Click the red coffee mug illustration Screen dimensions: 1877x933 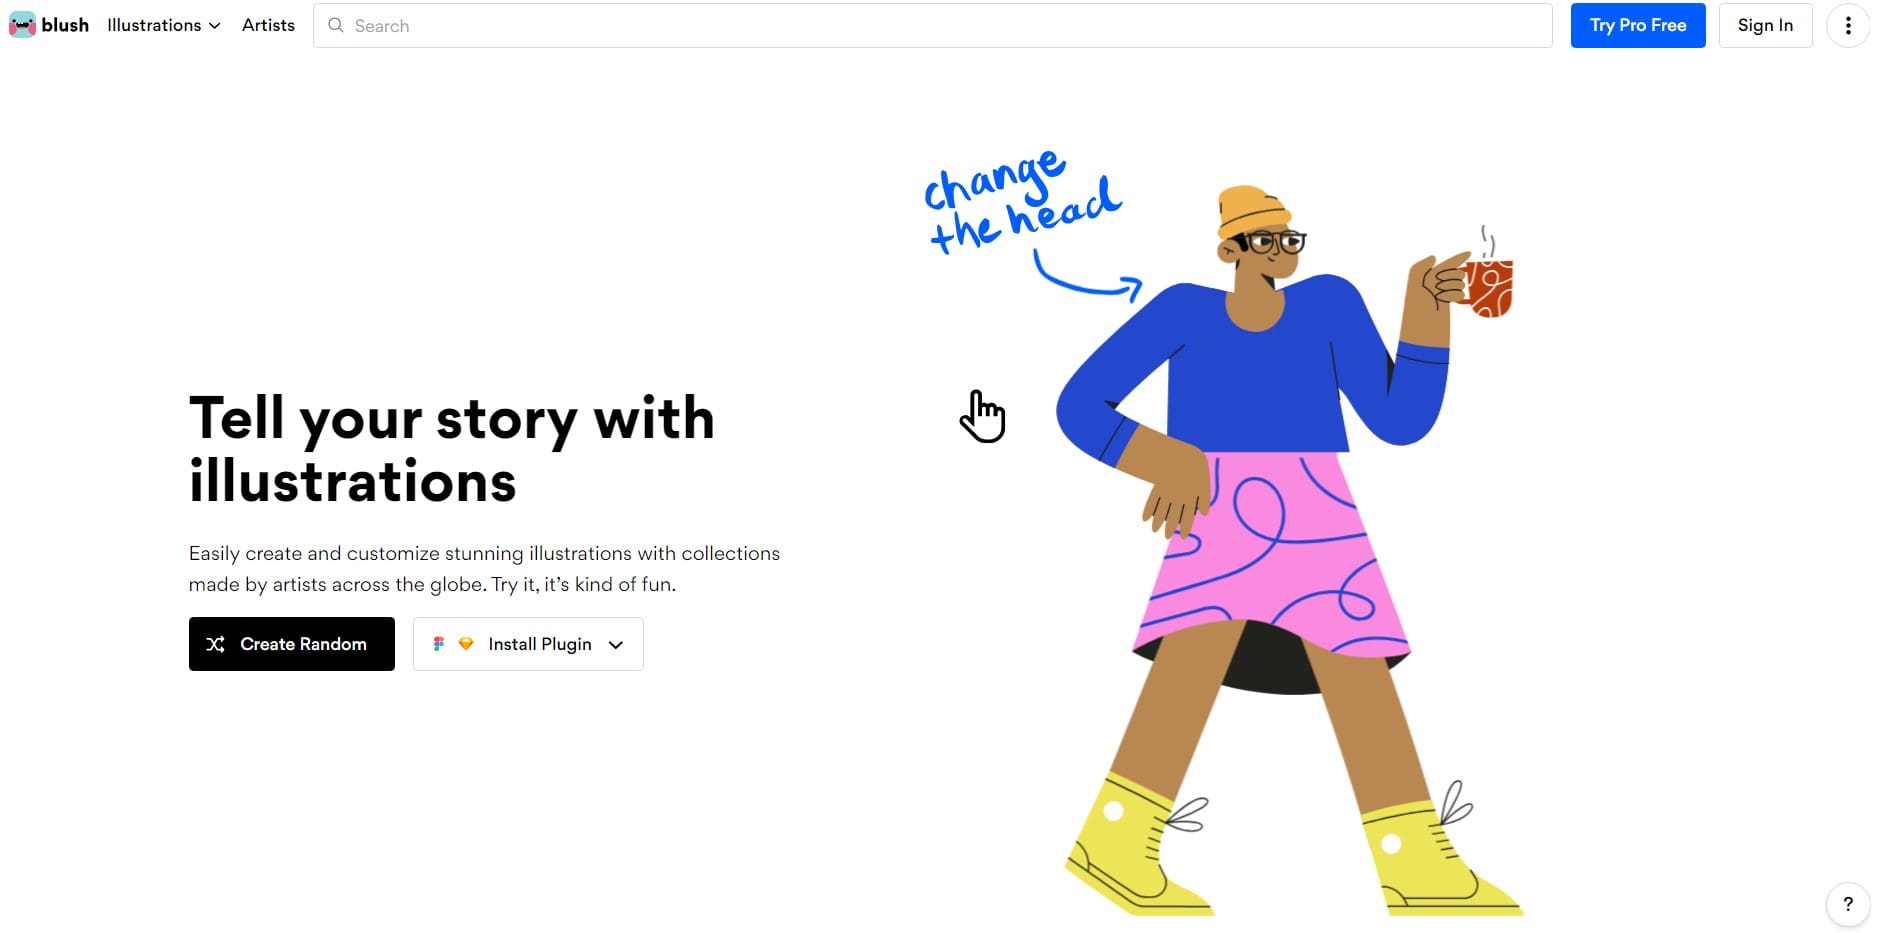tap(1489, 287)
